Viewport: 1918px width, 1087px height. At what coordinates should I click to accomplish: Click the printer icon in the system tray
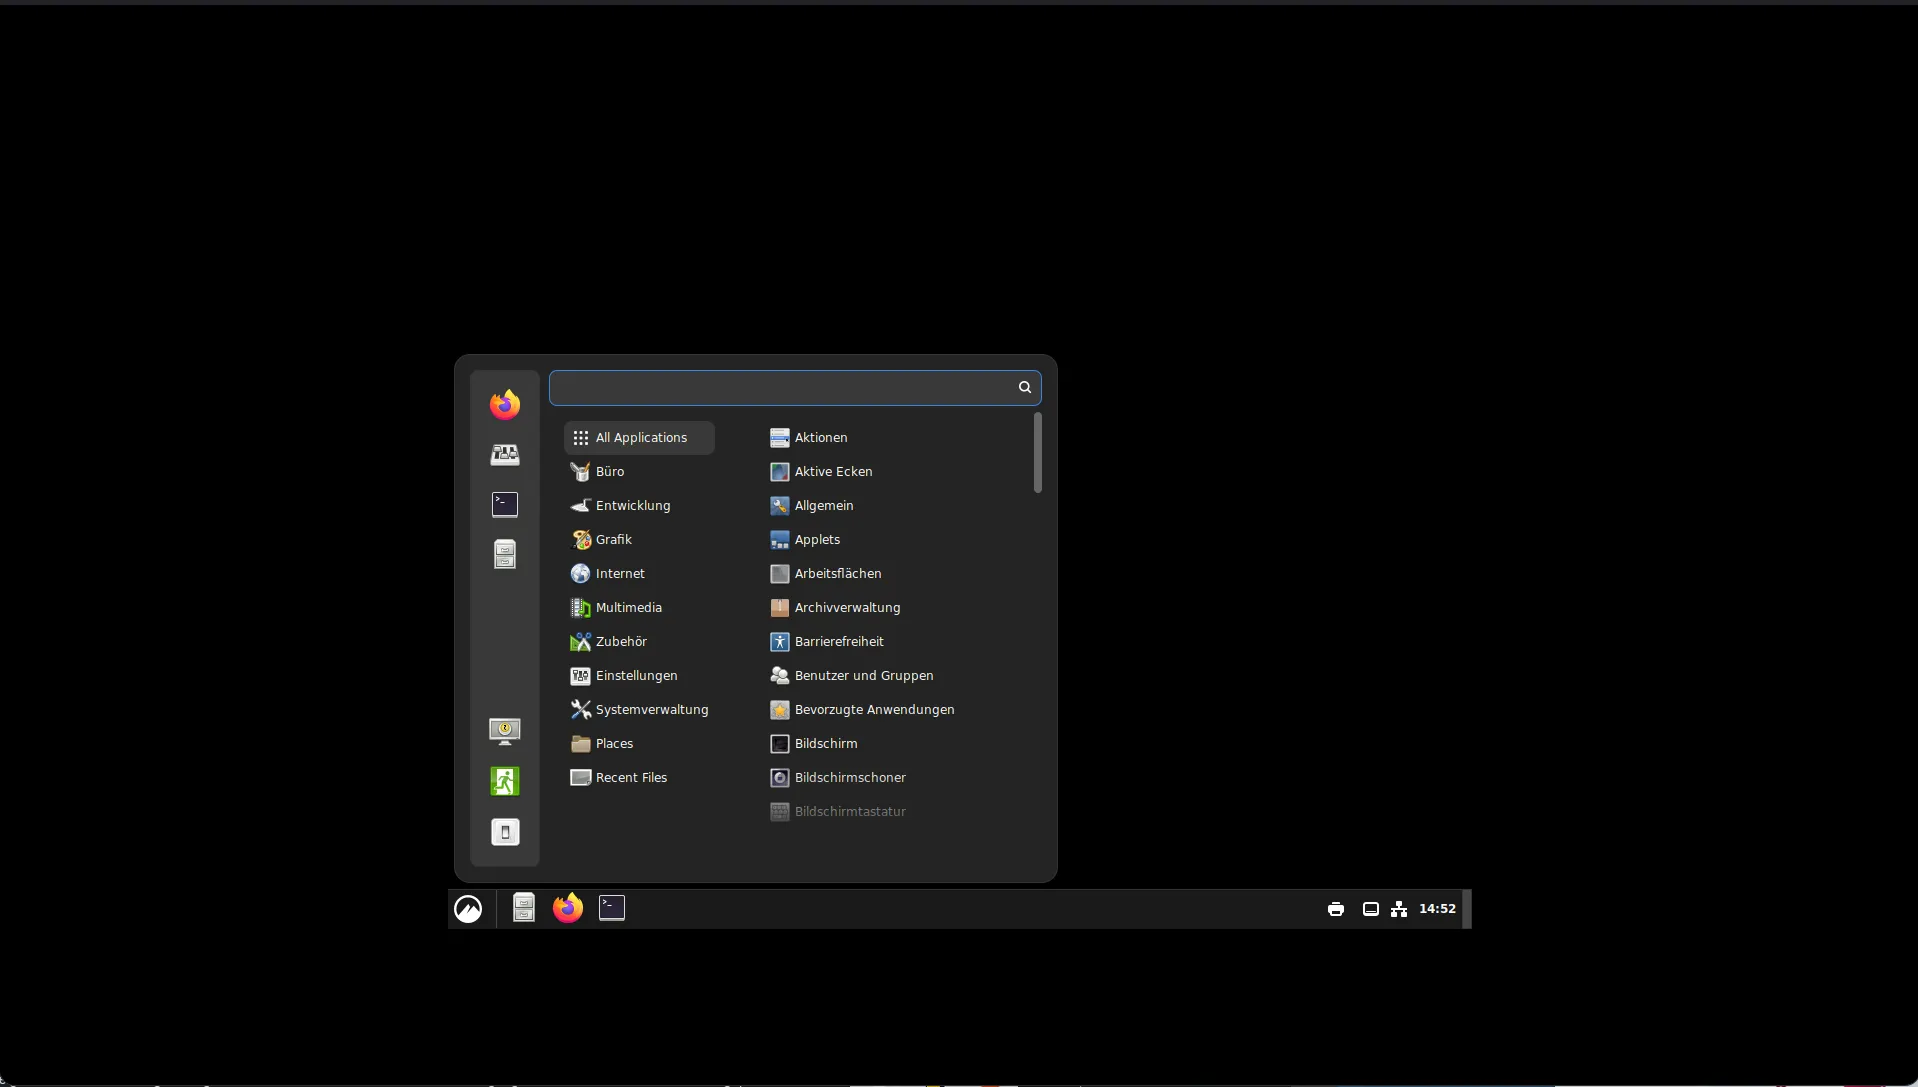pos(1335,909)
